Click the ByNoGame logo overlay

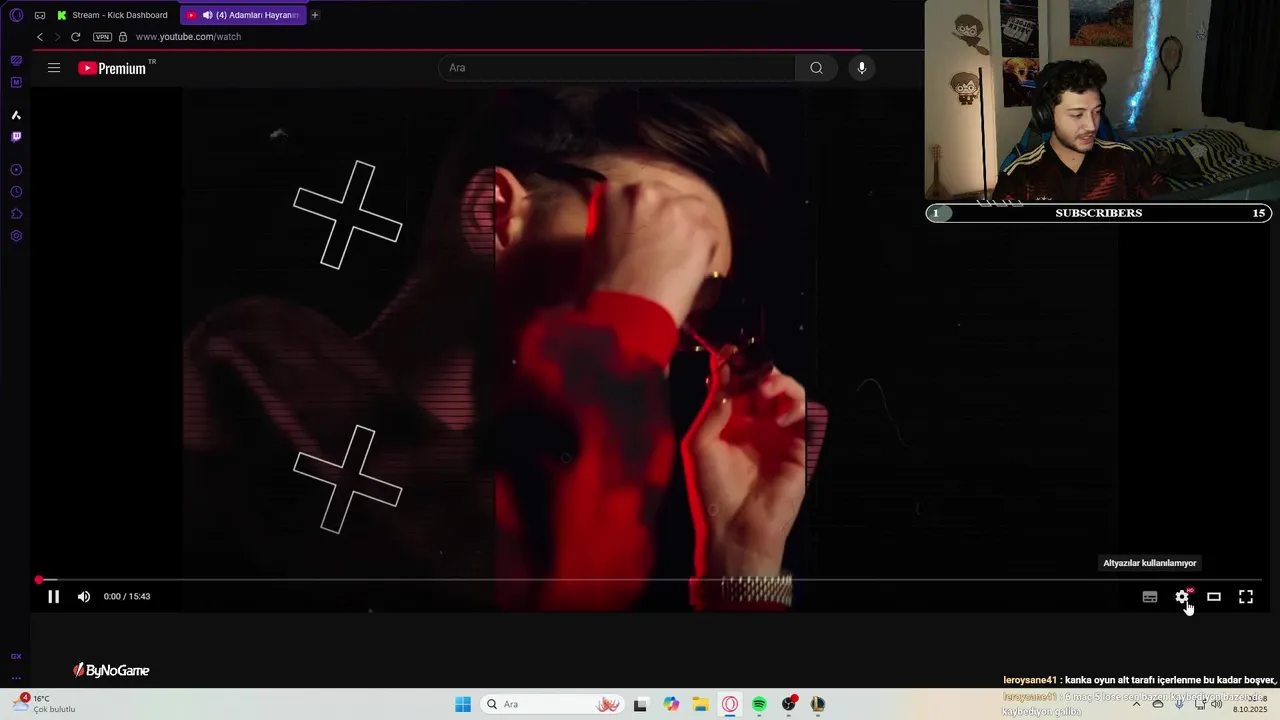point(111,671)
